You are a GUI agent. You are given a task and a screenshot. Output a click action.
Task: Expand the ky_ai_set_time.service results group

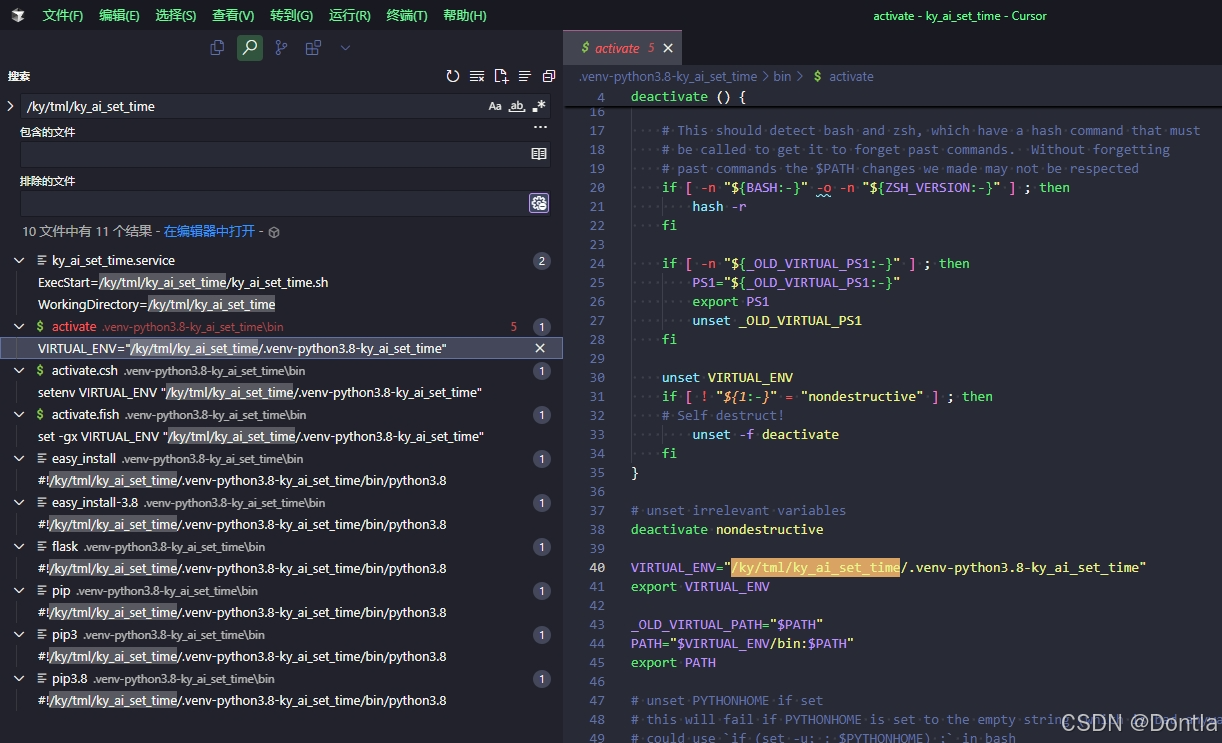click(19, 260)
